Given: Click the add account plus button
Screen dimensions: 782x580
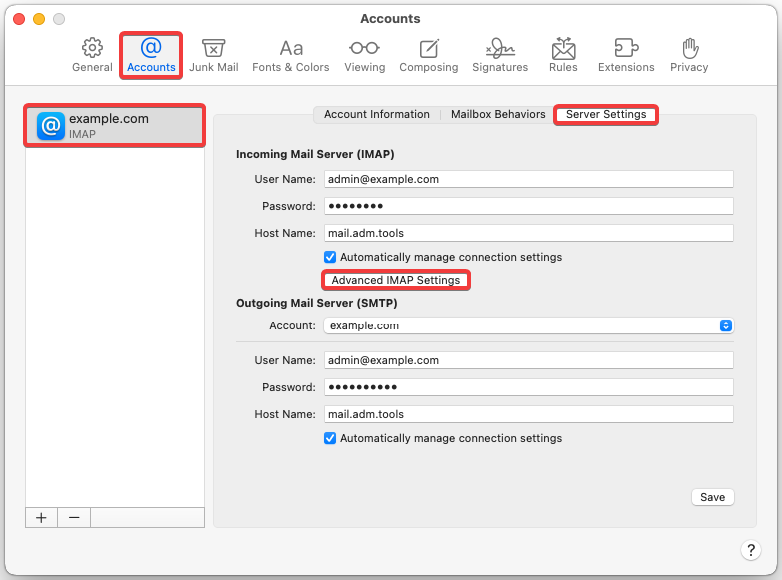Looking at the screenshot, I should click(41, 517).
